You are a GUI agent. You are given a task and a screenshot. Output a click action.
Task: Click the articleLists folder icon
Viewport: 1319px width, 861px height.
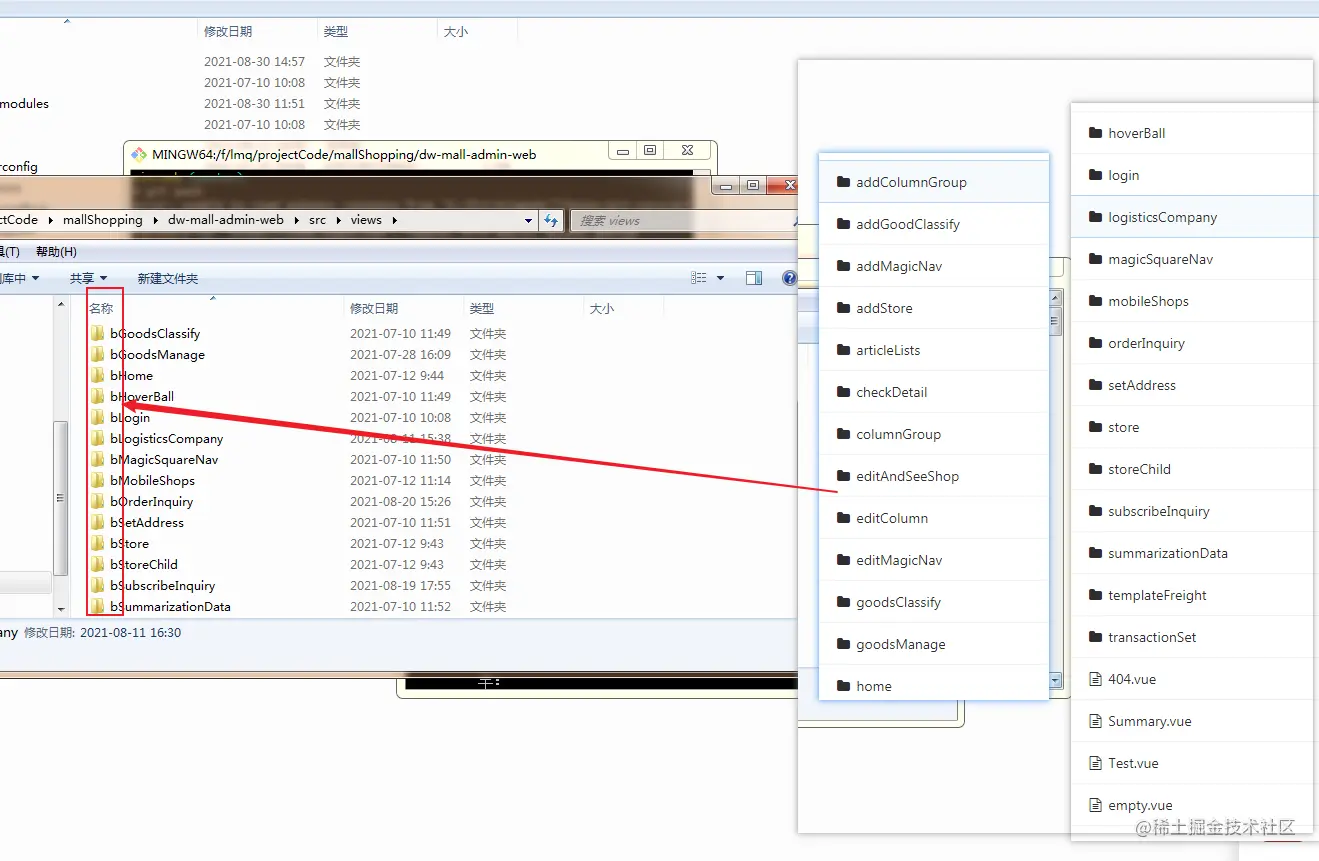click(x=842, y=351)
